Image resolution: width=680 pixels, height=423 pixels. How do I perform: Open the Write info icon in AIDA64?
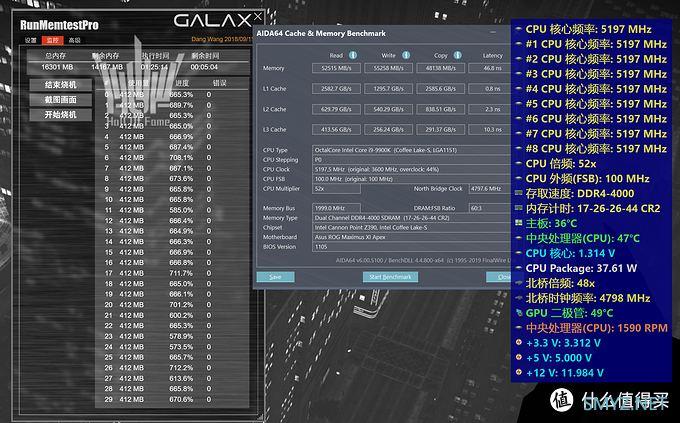(406, 55)
